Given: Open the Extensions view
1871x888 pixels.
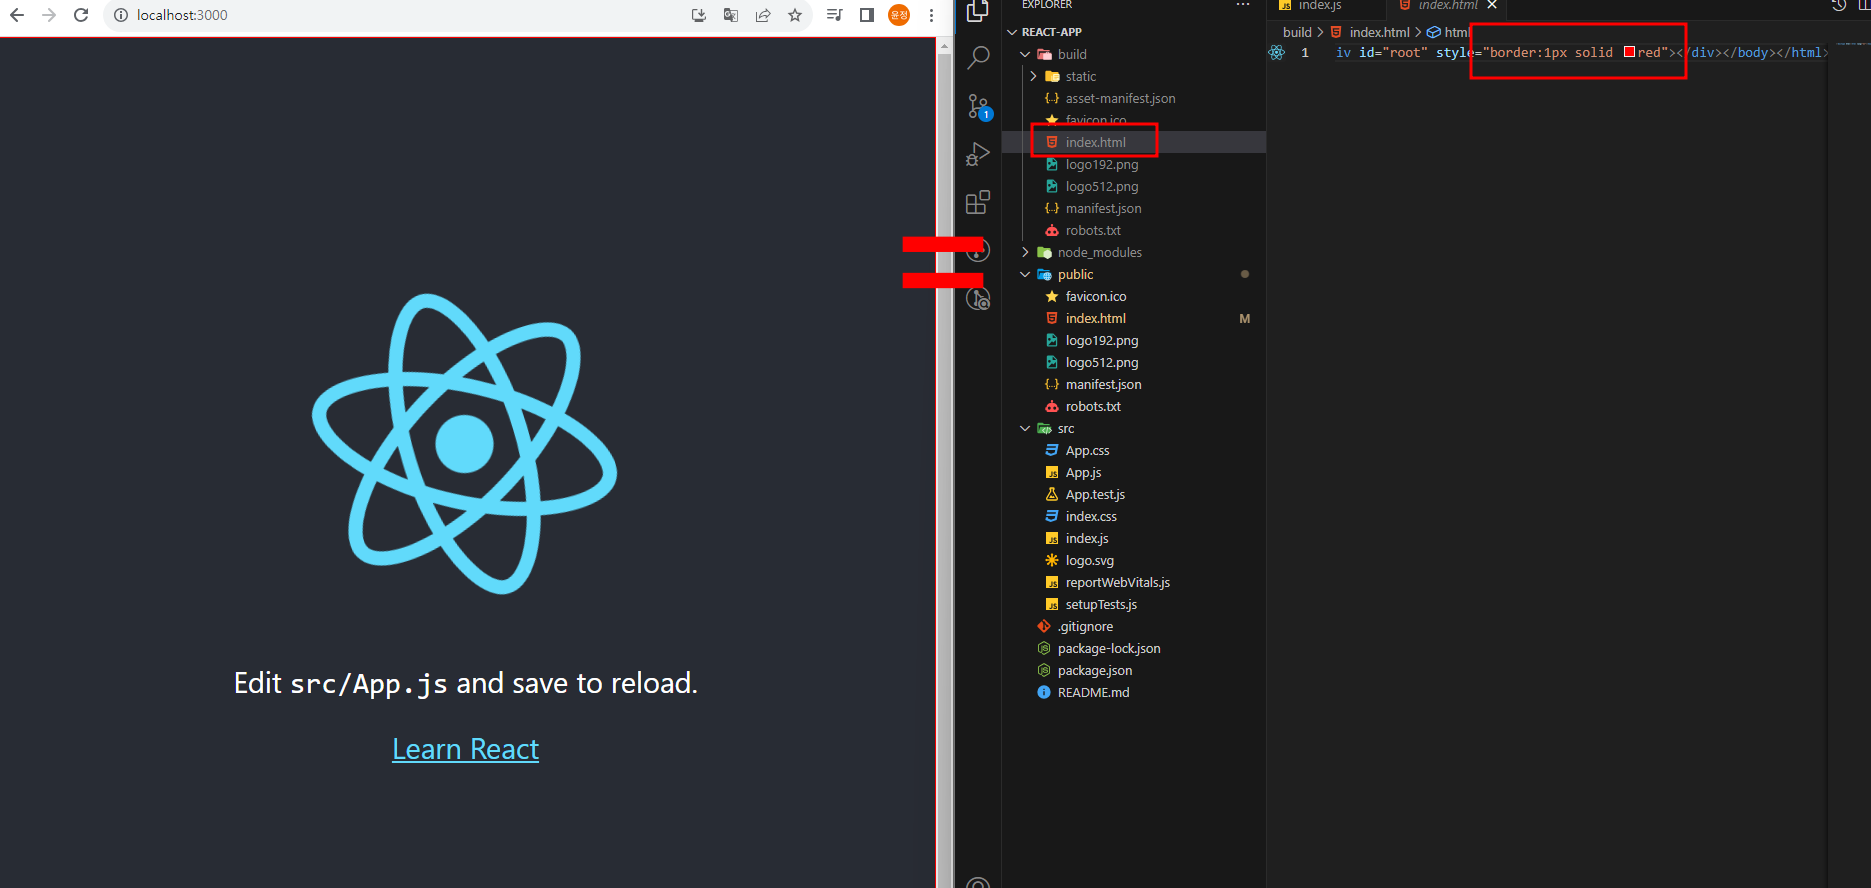Looking at the screenshot, I should tap(978, 202).
